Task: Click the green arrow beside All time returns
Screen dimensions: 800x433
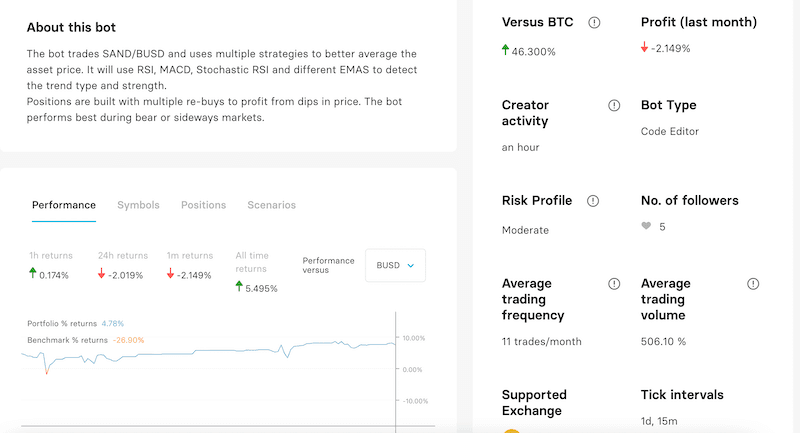Action: tap(239, 286)
